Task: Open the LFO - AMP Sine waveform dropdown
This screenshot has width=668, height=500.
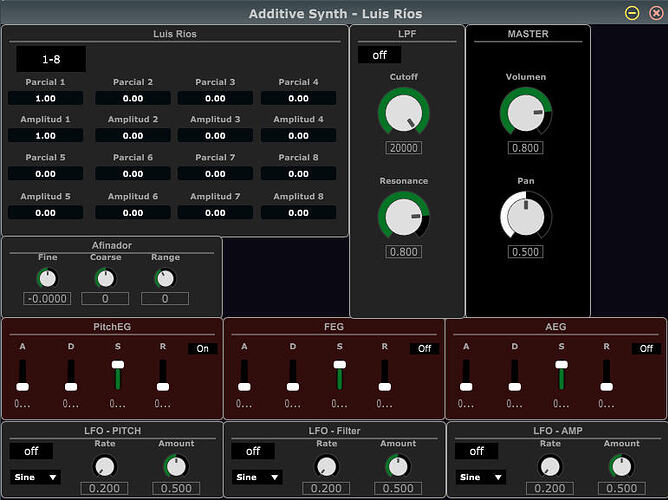Action: [x=480, y=477]
